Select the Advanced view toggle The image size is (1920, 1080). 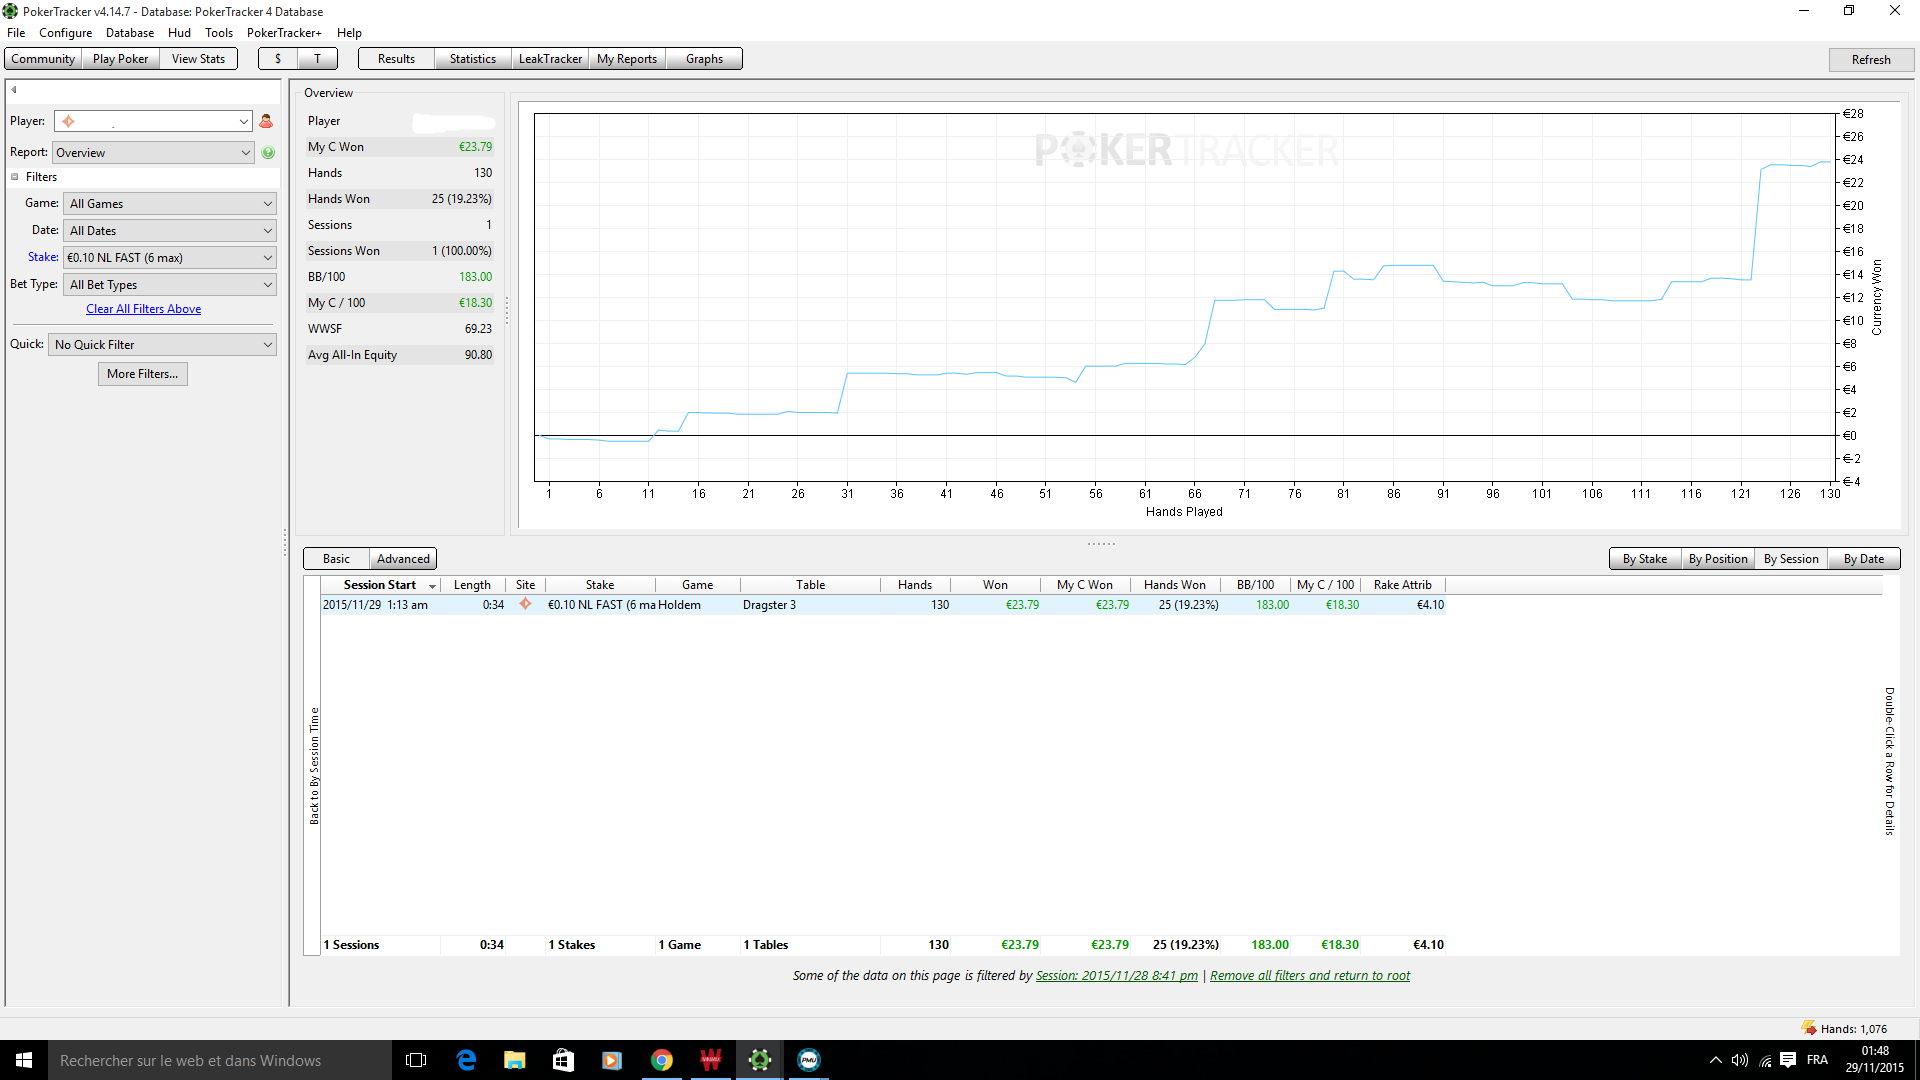(x=403, y=559)
